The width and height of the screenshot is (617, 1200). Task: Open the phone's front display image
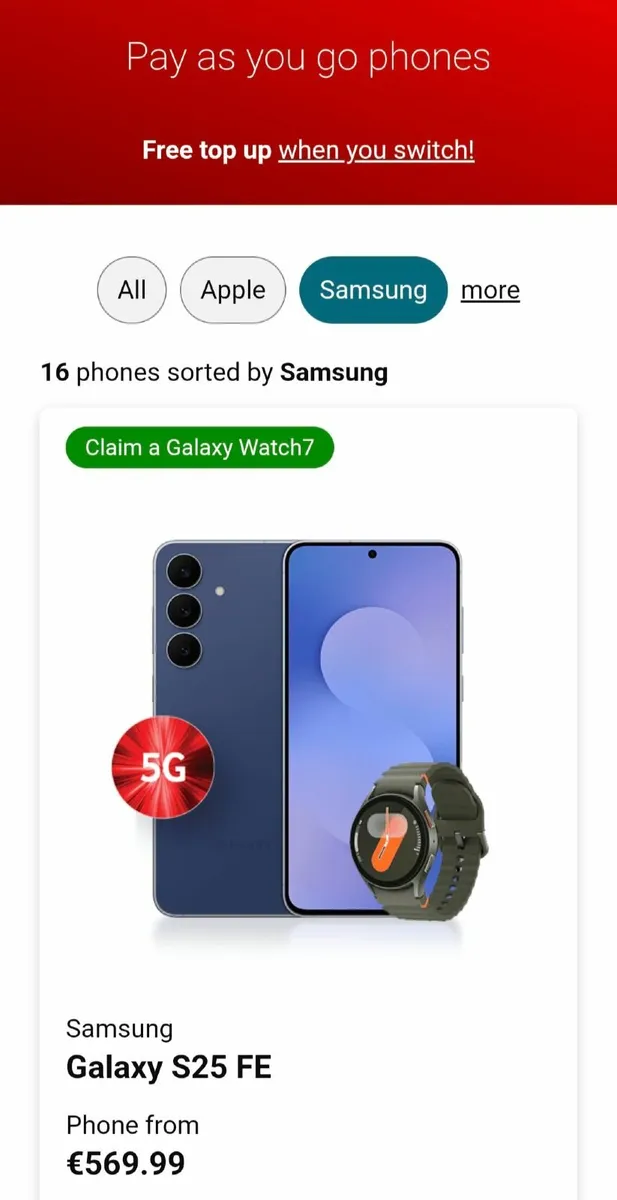(x=372, y=726)
